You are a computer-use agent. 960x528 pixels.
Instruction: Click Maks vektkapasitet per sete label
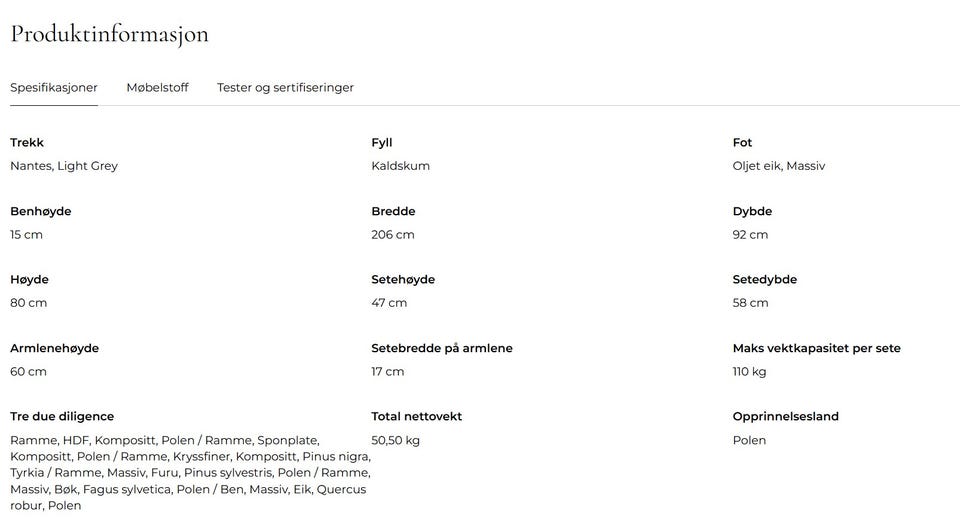817,348
